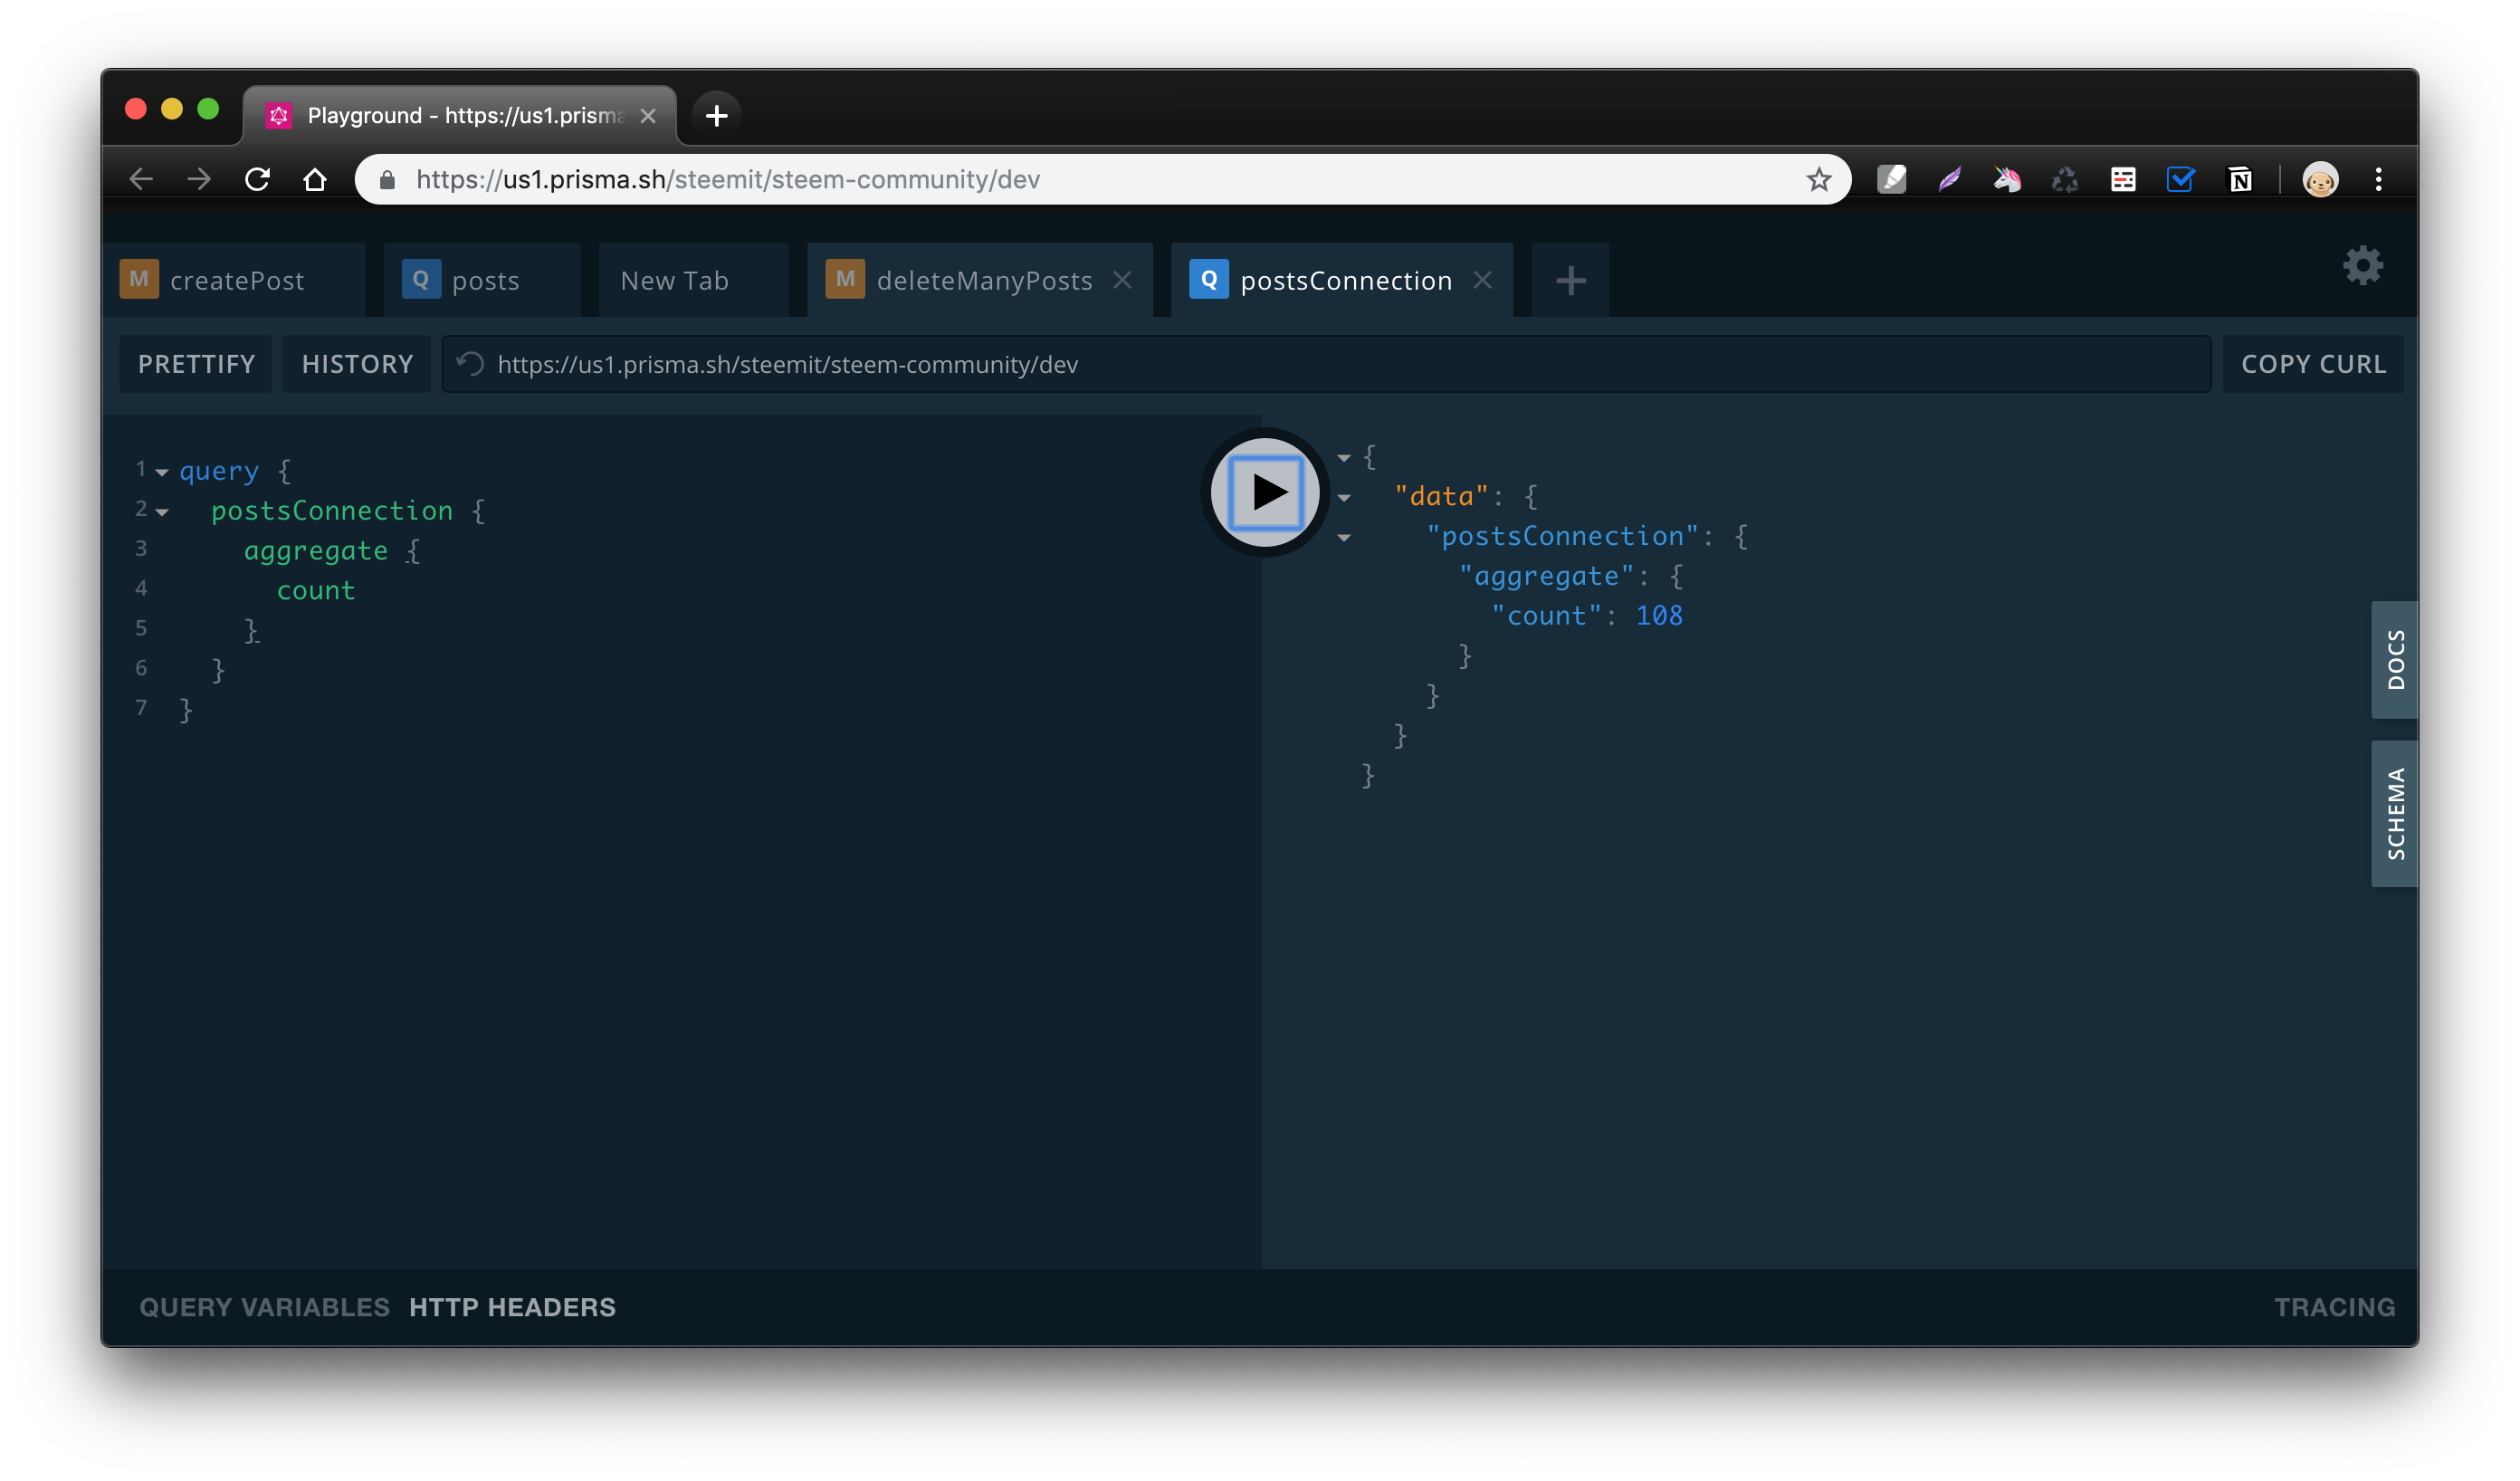This screenshot has width=2520, height=1481.
Task: Click the COPY CURL button
Action: (2313, 364)
